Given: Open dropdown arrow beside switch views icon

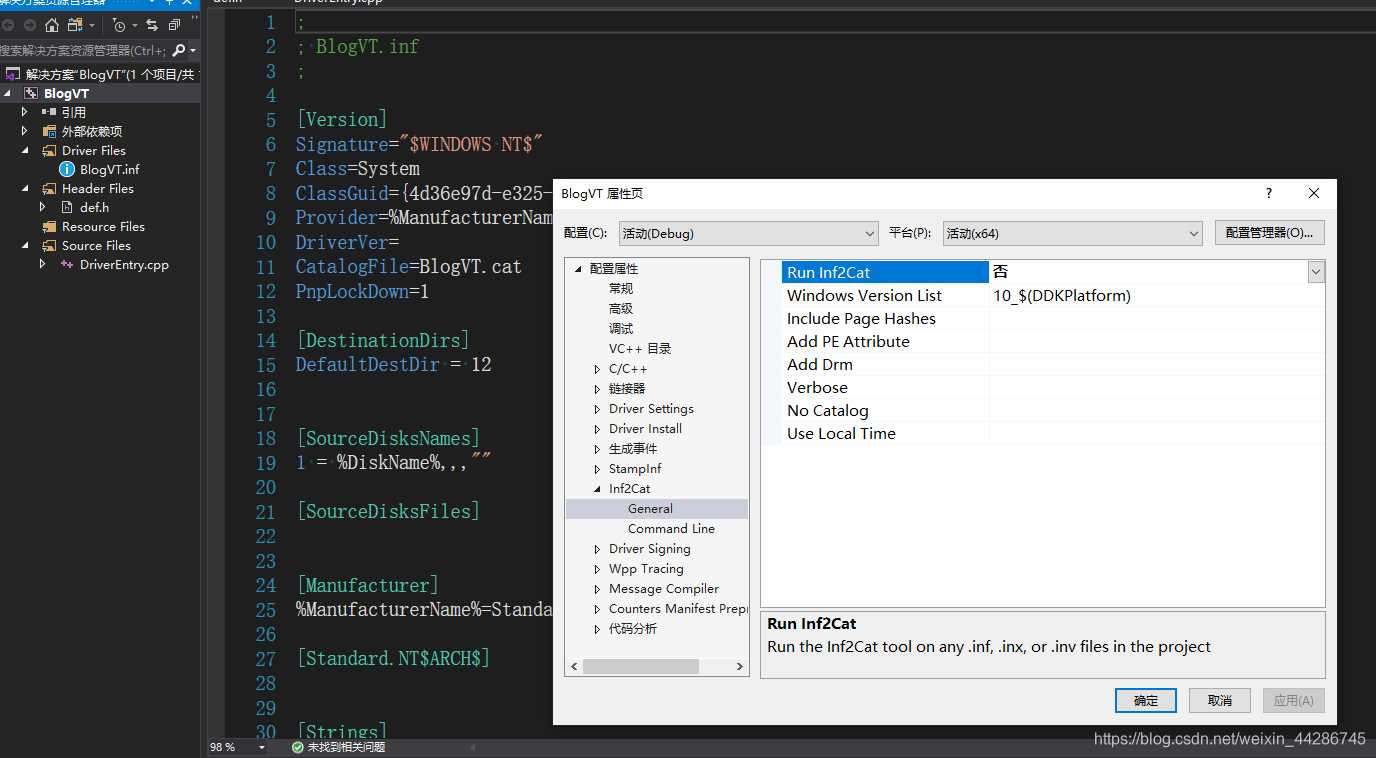Looking at the screenshot, I should [x=92, y=25].
